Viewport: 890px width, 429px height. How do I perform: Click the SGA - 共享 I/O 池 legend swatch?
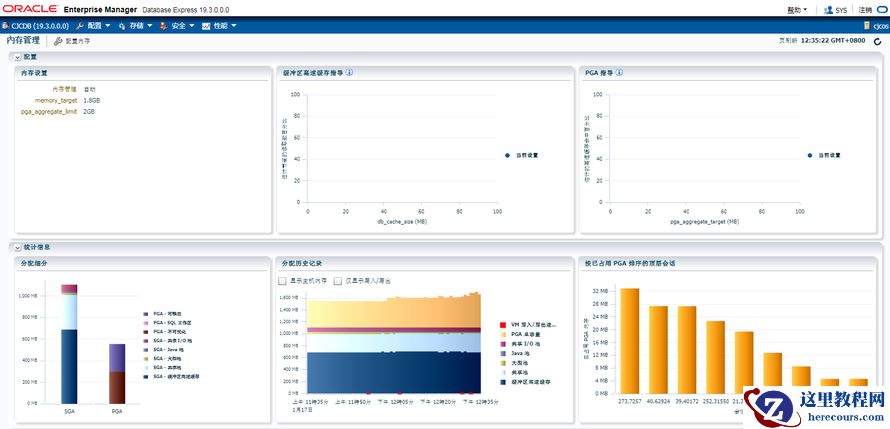point(146,340)
